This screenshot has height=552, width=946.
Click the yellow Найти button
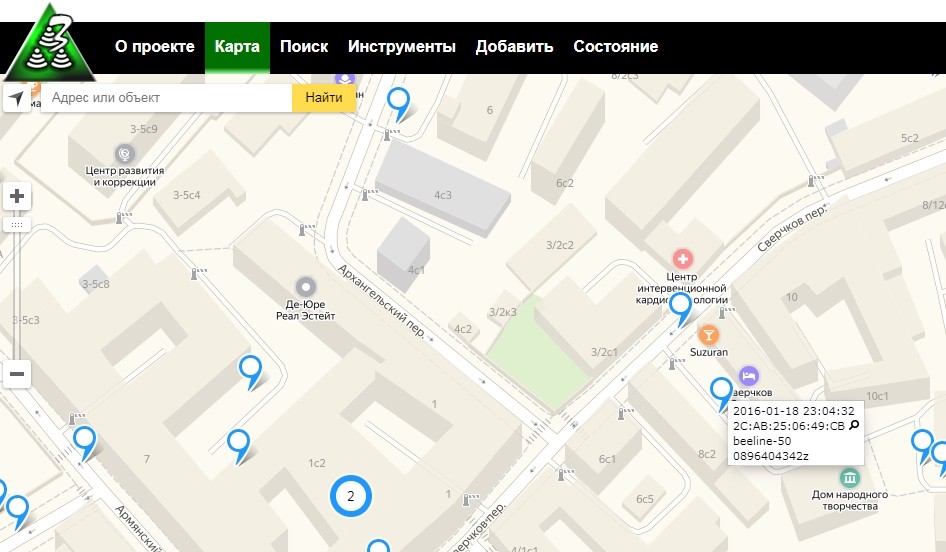pyautogui.click(x=324, y=98)
